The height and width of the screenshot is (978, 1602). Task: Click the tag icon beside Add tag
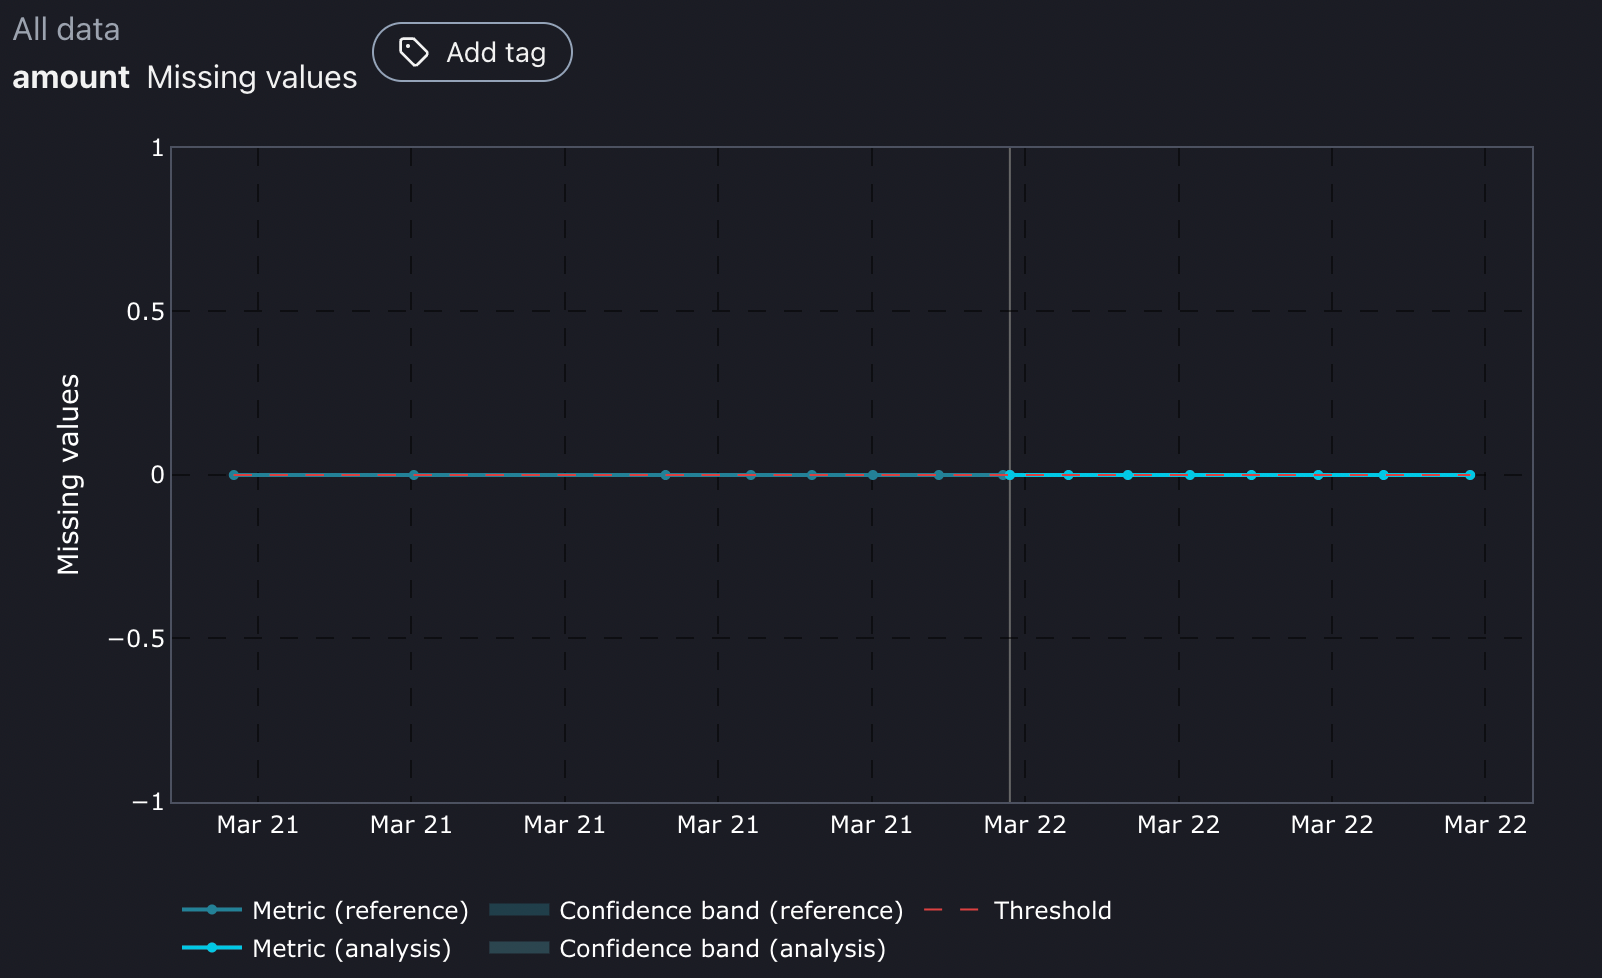tap(413, 52)
